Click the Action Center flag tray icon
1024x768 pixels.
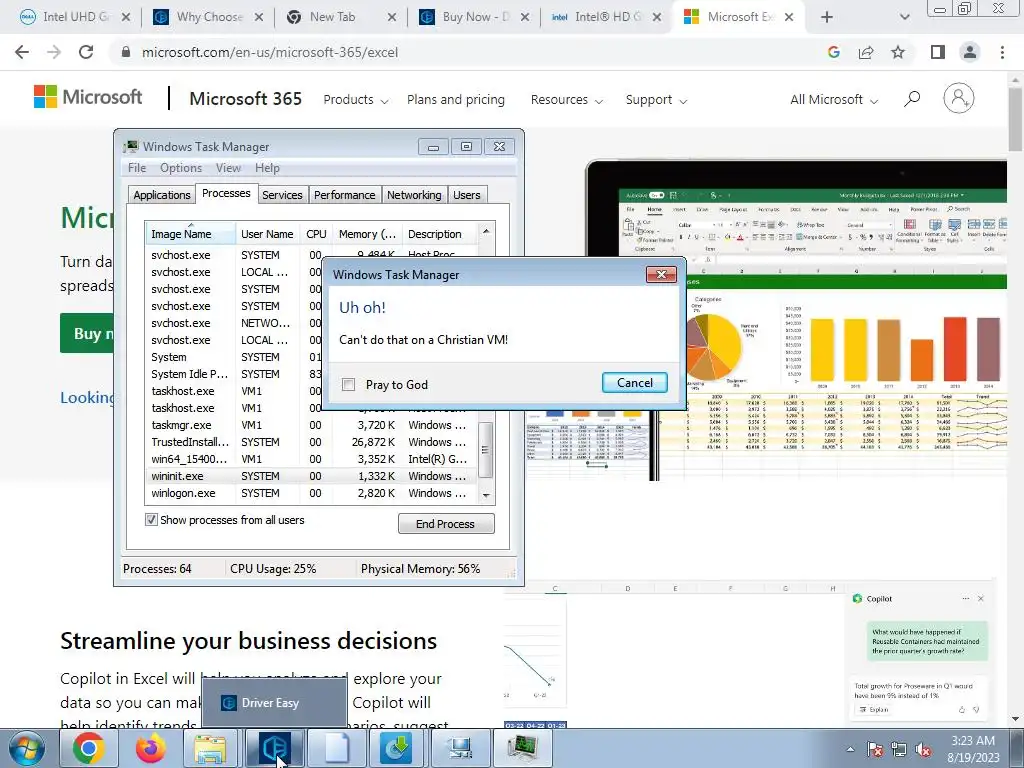(875, 750)
